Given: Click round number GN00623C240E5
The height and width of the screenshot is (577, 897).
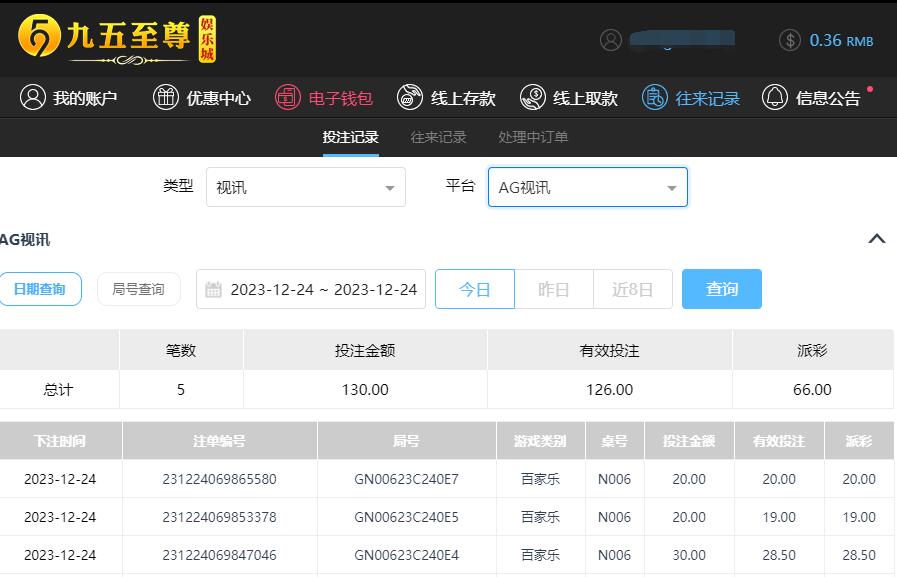Looking at the screenshot, I should pyautogui.click(x=407, y=517).
